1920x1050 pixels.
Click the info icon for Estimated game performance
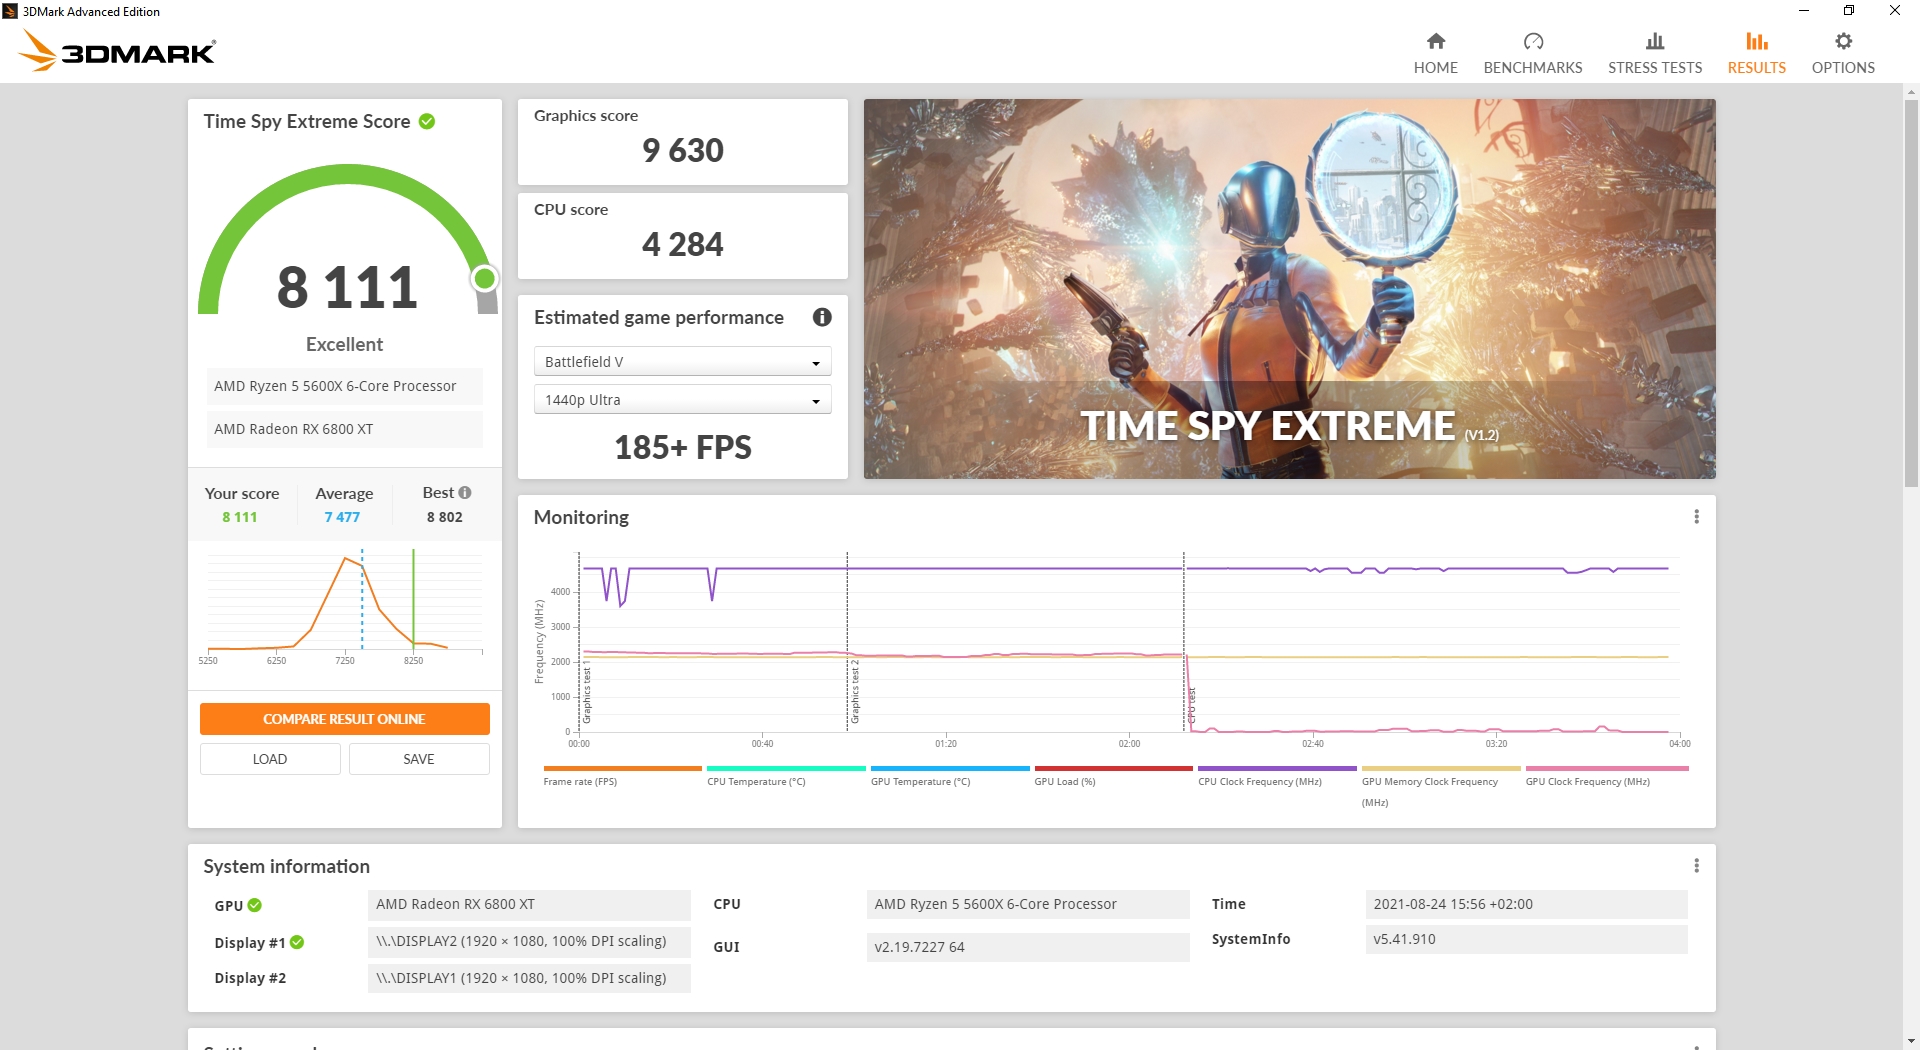[x=822, y=317]
